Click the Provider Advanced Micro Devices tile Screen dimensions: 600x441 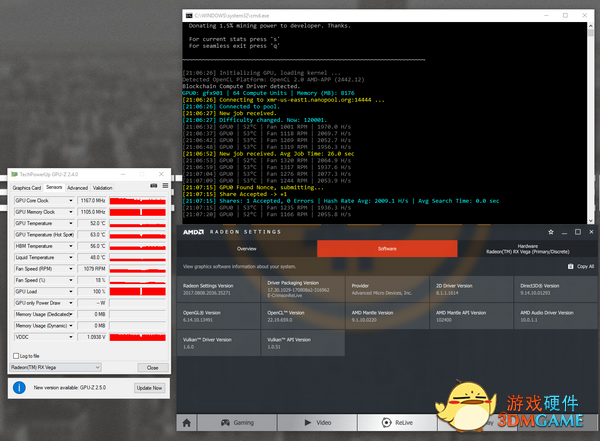pyautogui.click(x=387, y=289)
